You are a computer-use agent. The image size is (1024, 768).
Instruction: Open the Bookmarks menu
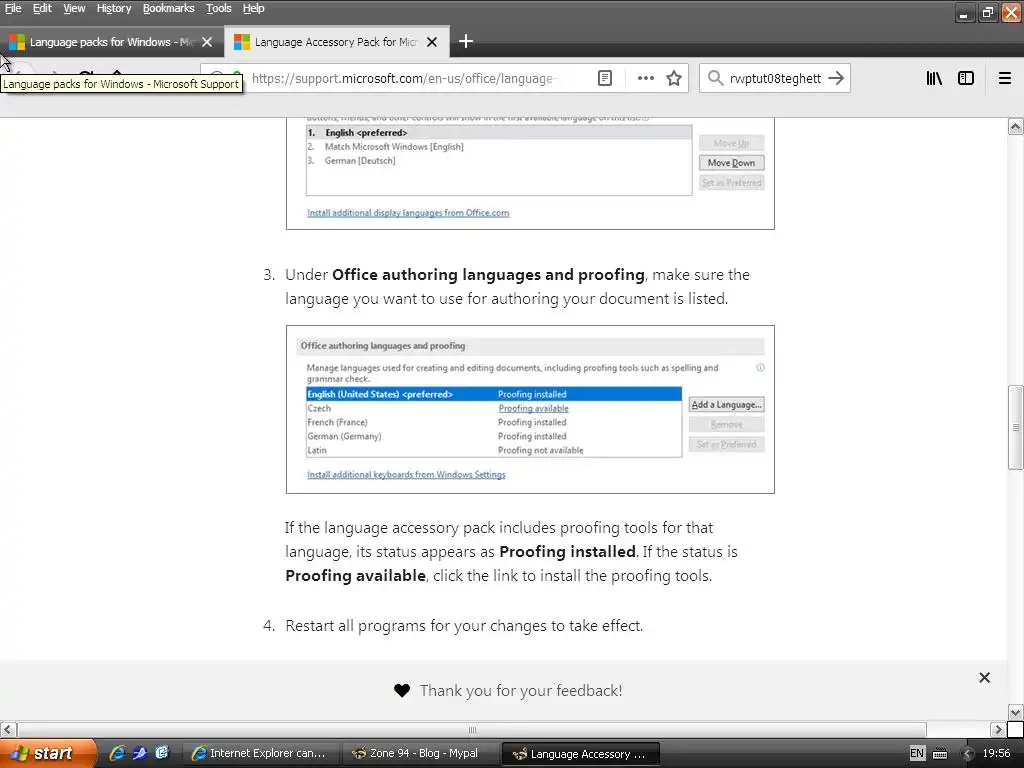pyautogui.click(x=168, y=8)
